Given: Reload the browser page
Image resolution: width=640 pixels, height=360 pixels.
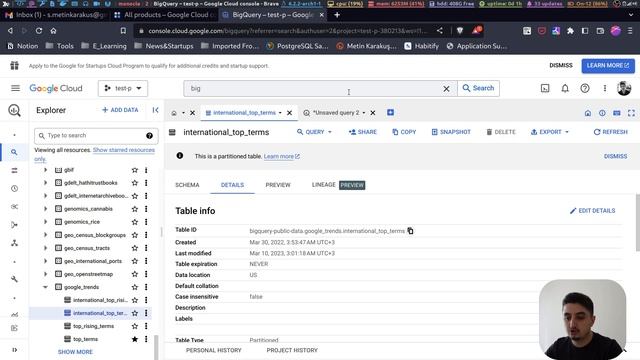Looking at the screenshot, I should [x=39, y=31].
